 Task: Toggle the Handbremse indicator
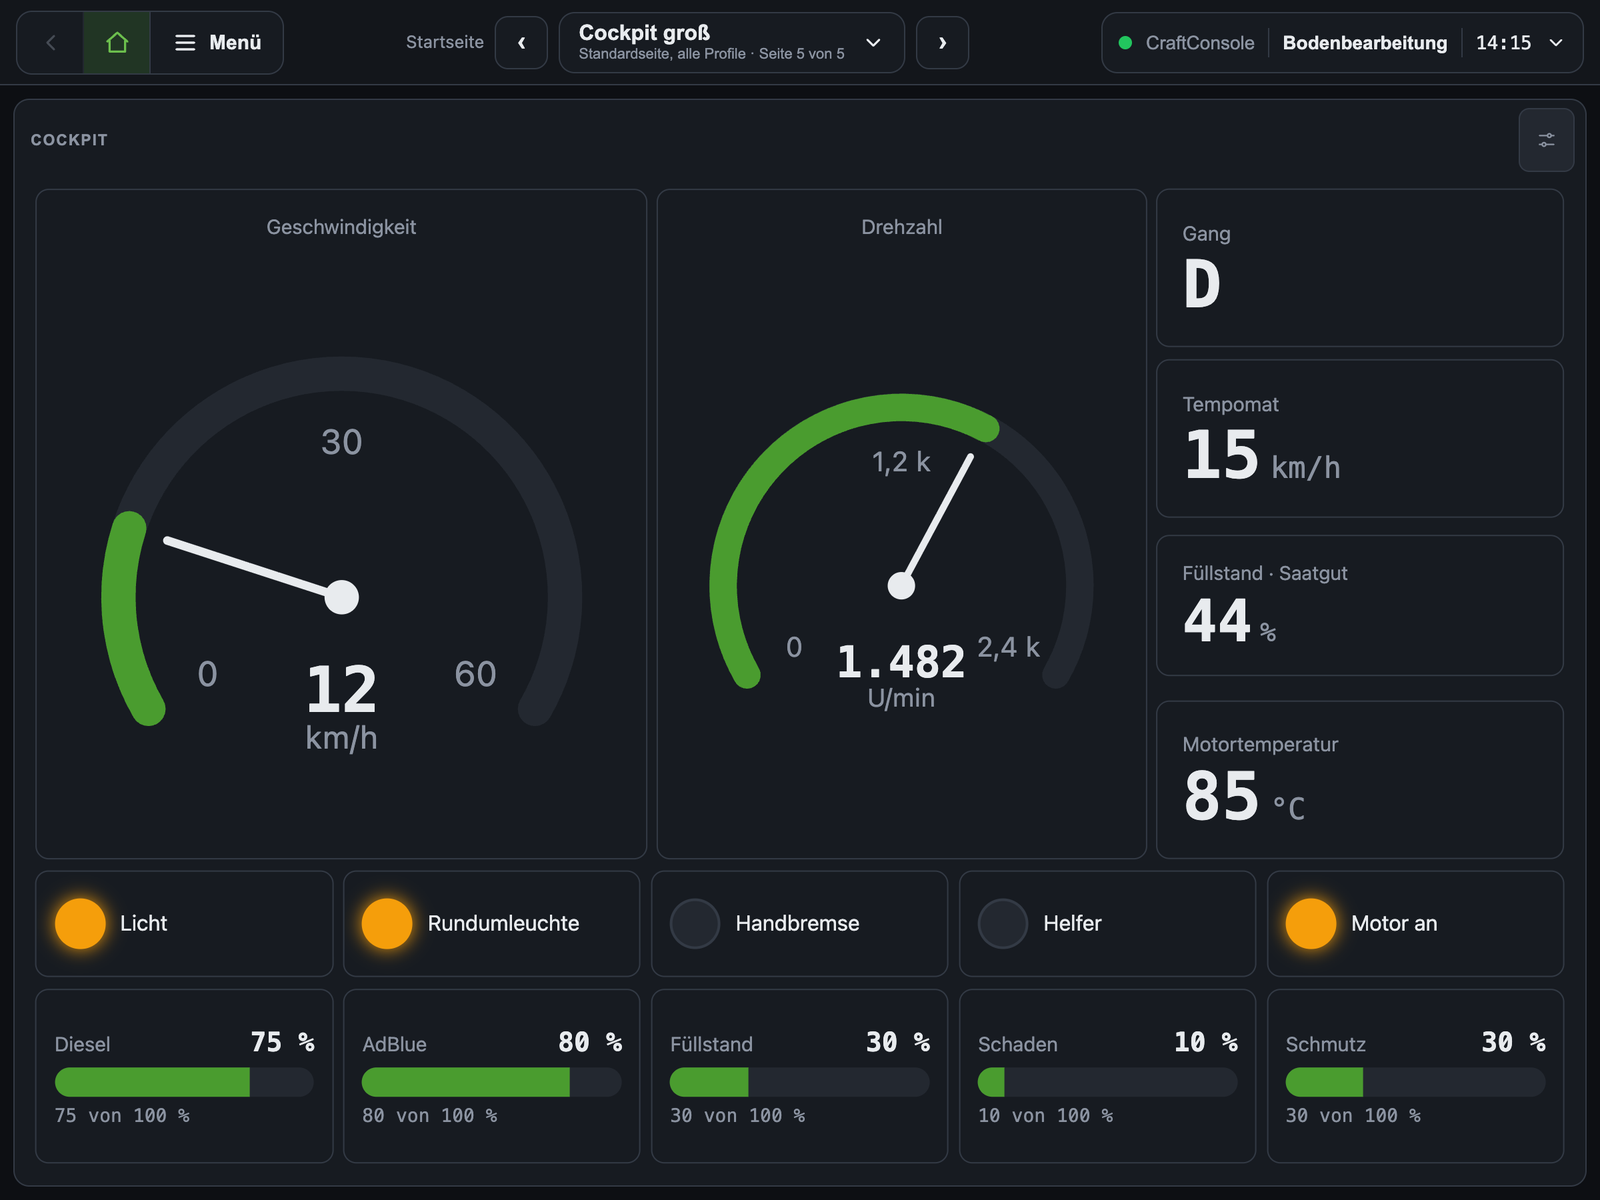799,923
